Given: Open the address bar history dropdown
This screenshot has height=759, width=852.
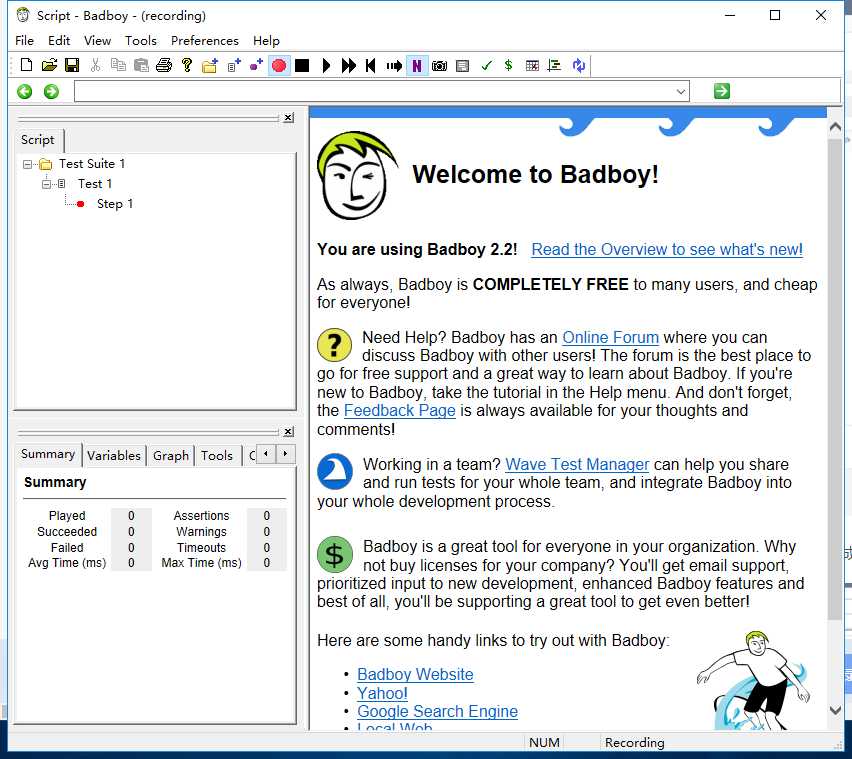Looking at the screenshot, I should [x=681, y=91].
